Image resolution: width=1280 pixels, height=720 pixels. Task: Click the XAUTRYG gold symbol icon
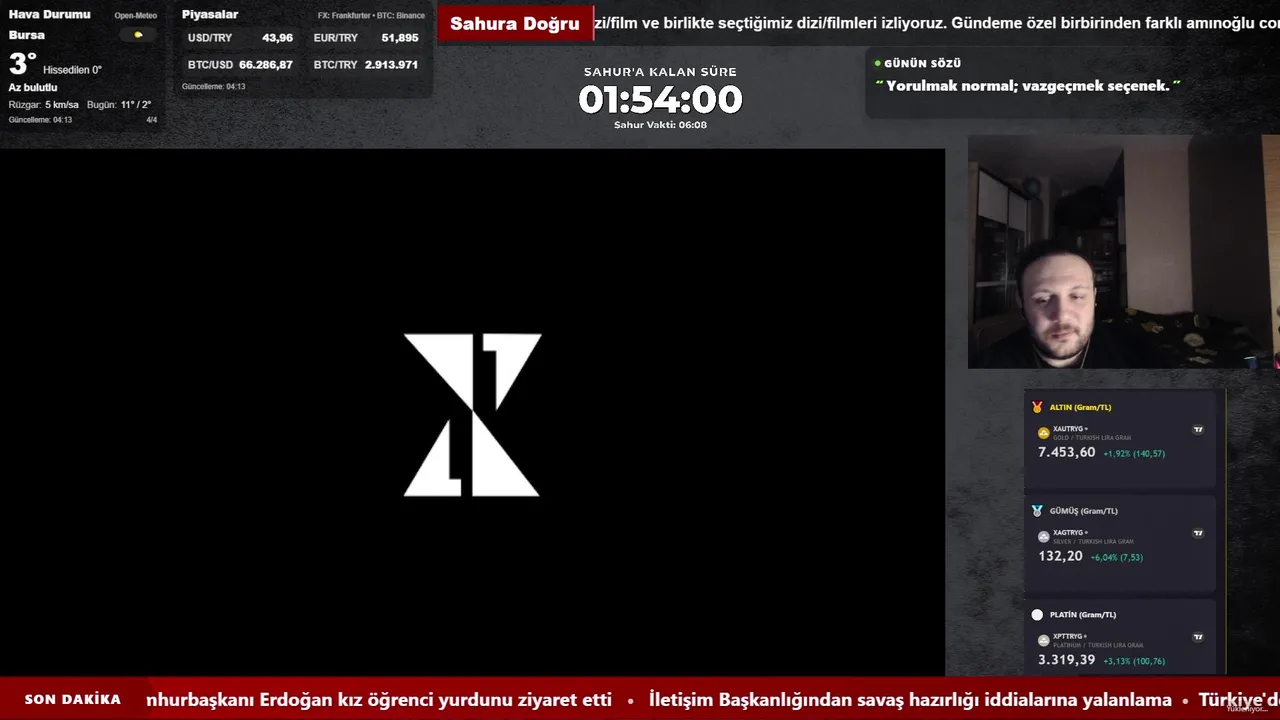point(1044,433)
